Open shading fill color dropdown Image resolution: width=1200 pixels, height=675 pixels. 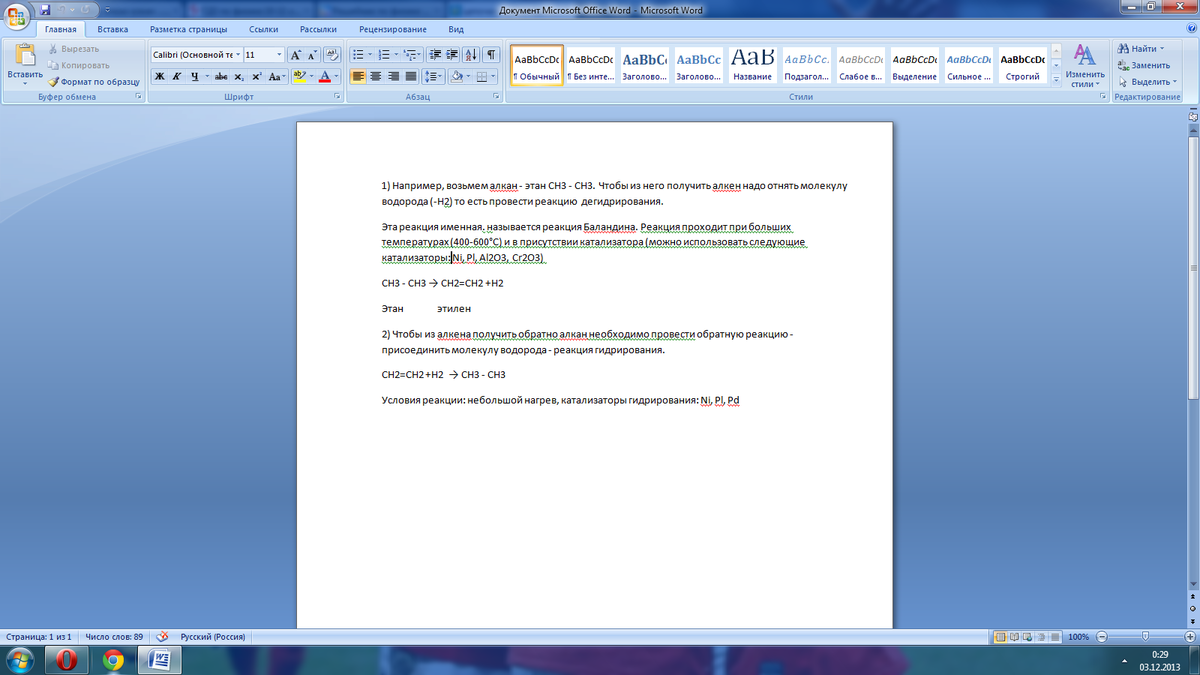tap(467, 77)
